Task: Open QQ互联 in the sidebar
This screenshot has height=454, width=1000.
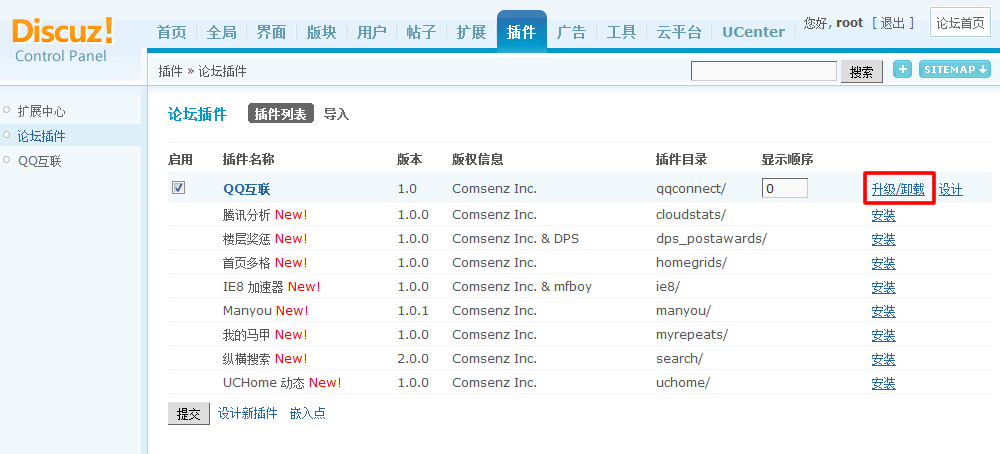Action: (x=40, y=161)
